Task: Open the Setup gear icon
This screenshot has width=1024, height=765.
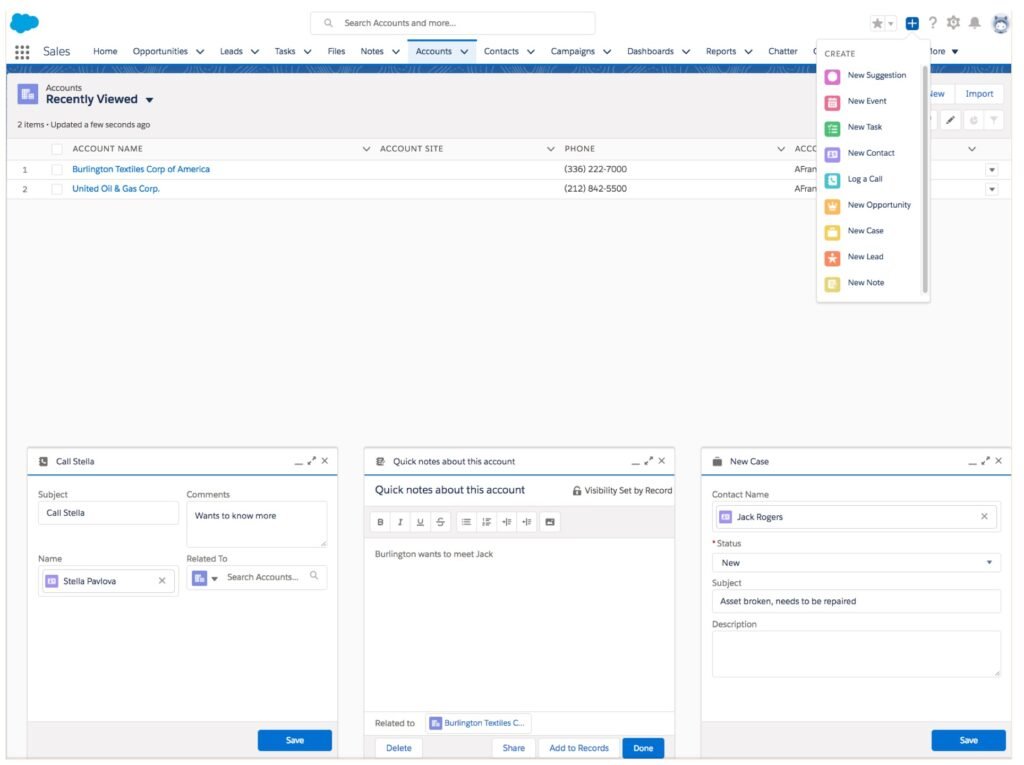Action: [x=953, y=23]
